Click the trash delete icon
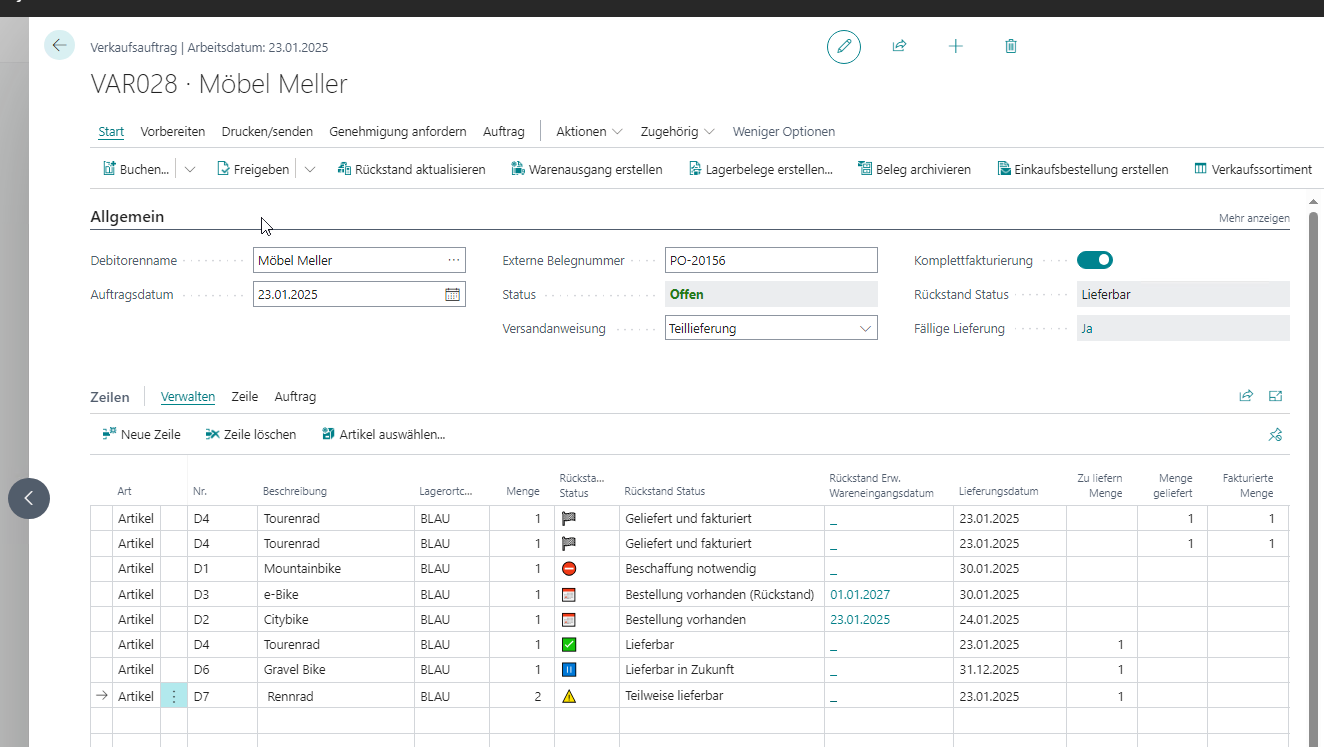 coord(1011,46)
